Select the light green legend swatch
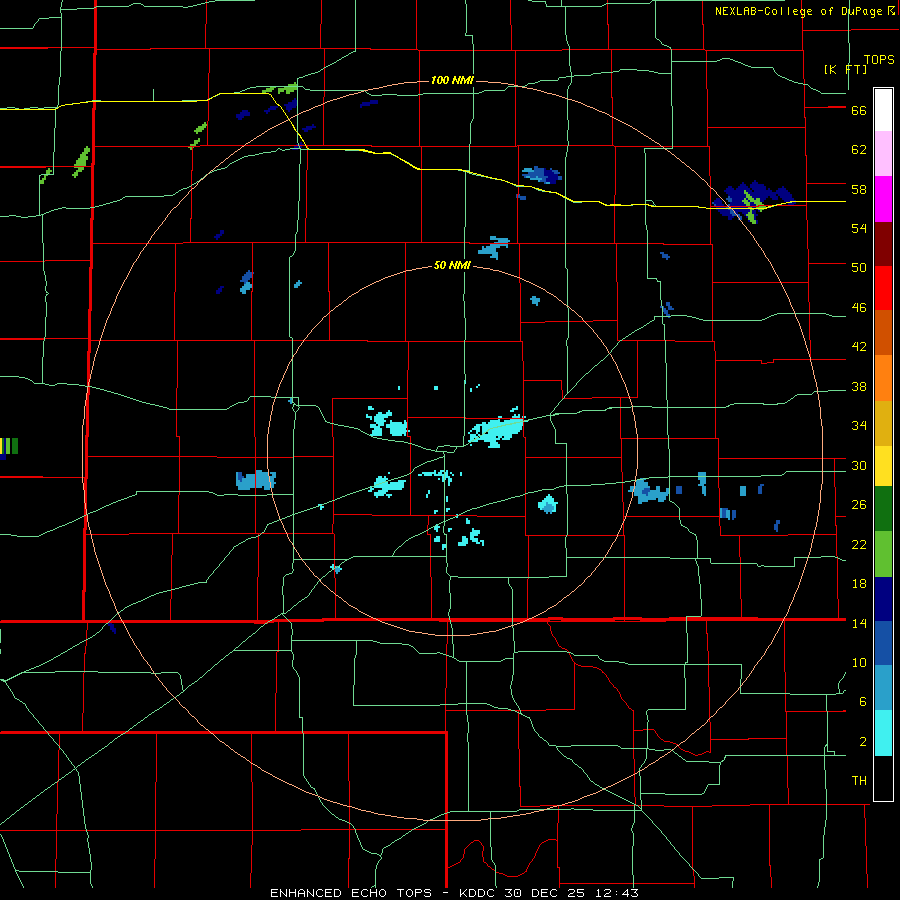900x900 pixels. (883, 554)
